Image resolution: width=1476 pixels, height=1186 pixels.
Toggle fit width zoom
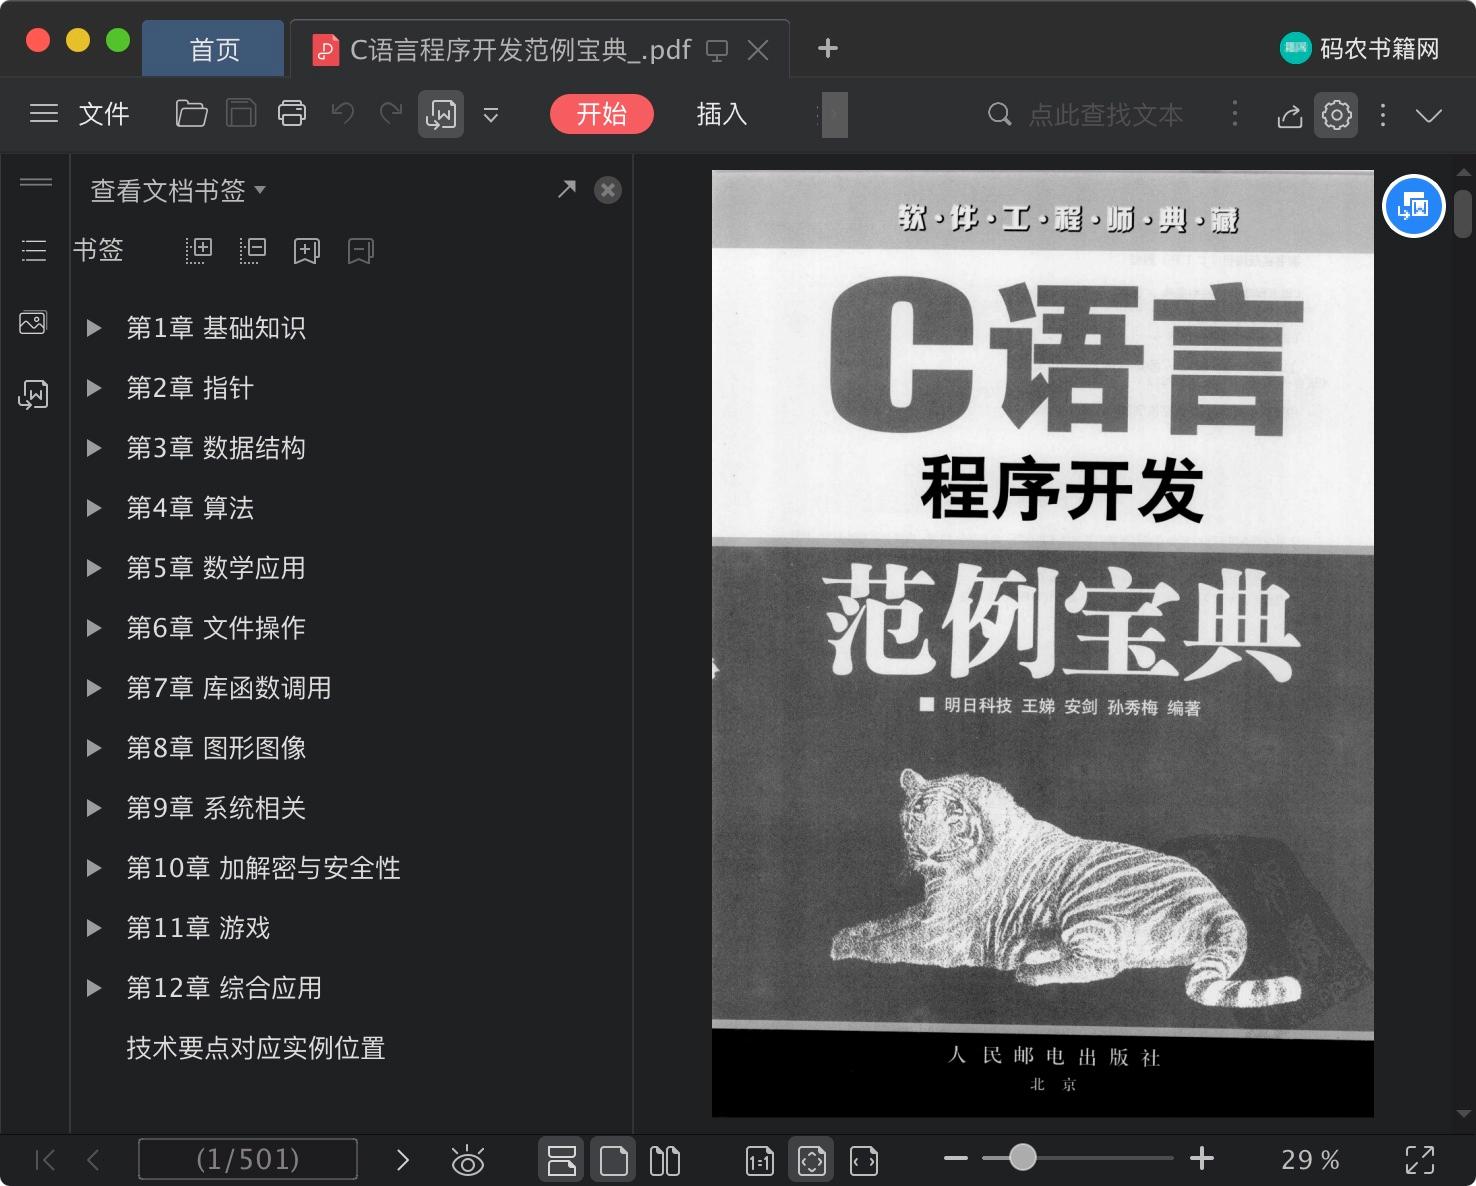tap(864, 1160)
